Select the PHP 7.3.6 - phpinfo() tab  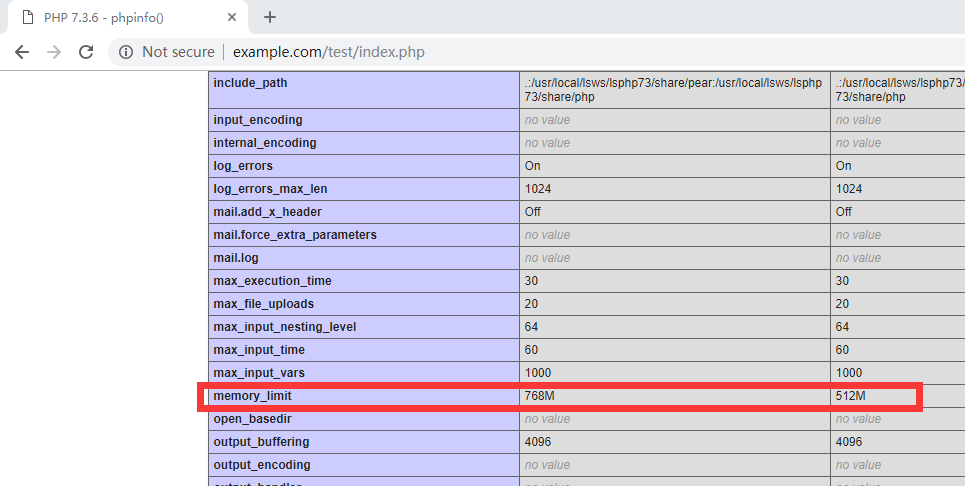tap(127, 17)
